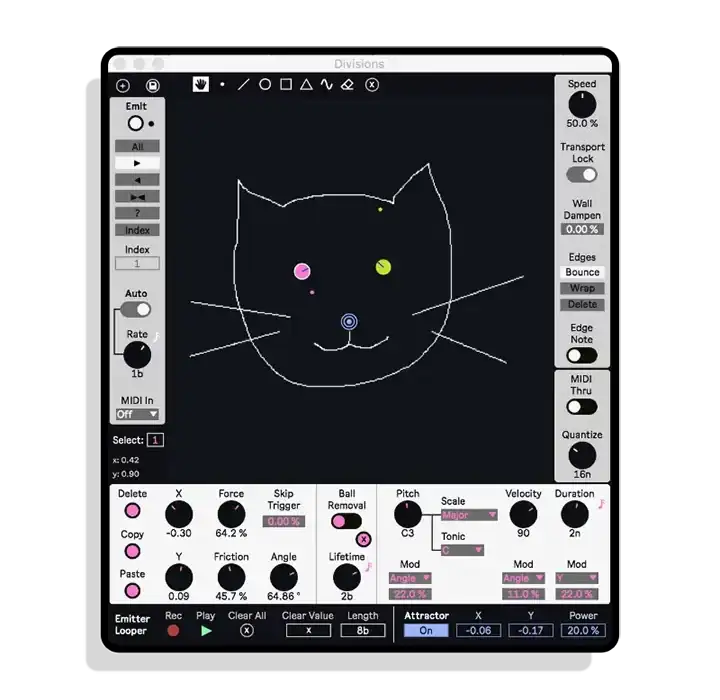Select the Delete edge mode
Screen dimensions: 720x700
(x=582, y=305)
